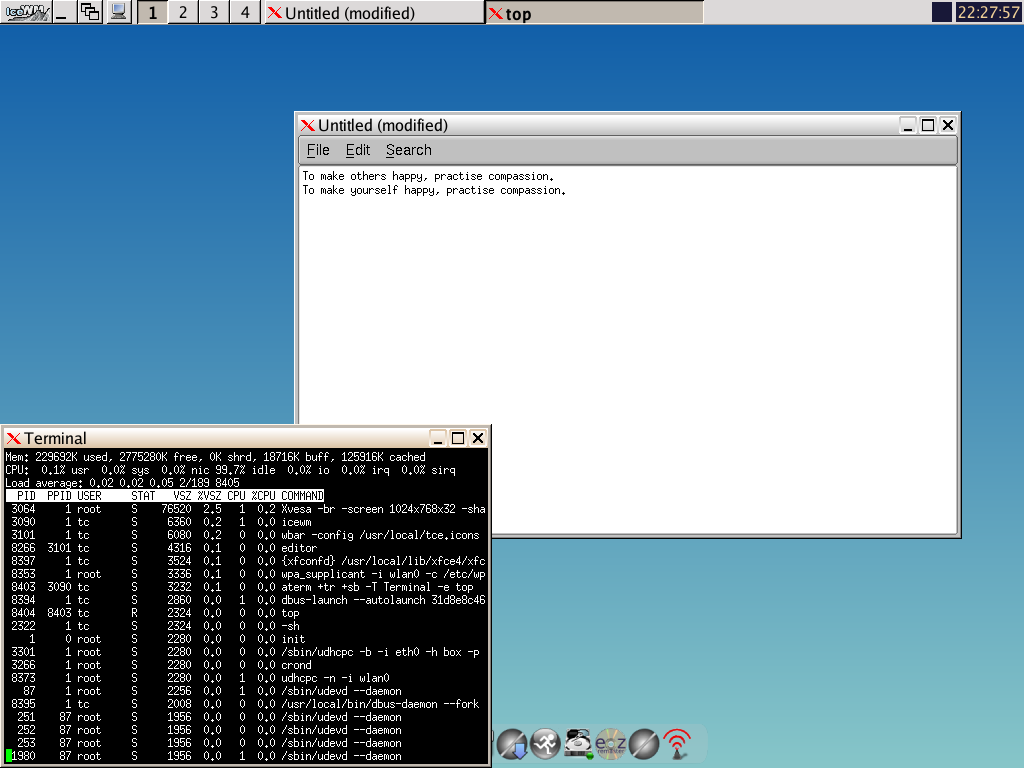Image resolution: width=1024 pixels, height=768 pixels.
Task: Click the show desktop button in taskbar
Action: point(63,12)
